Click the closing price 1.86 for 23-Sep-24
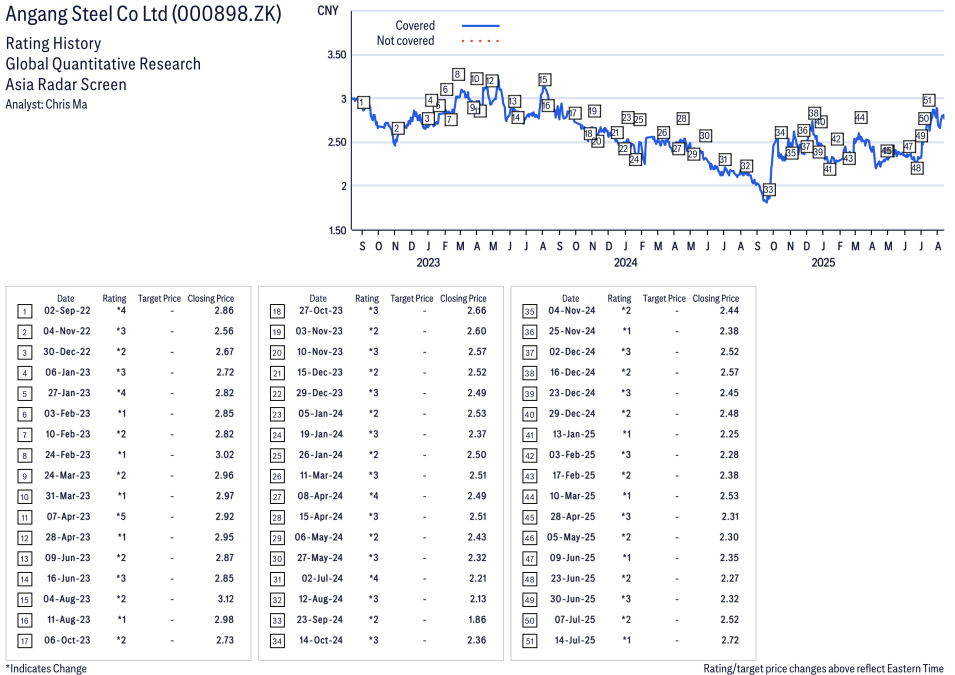This screenshot has height=675, width=955. 478,620
